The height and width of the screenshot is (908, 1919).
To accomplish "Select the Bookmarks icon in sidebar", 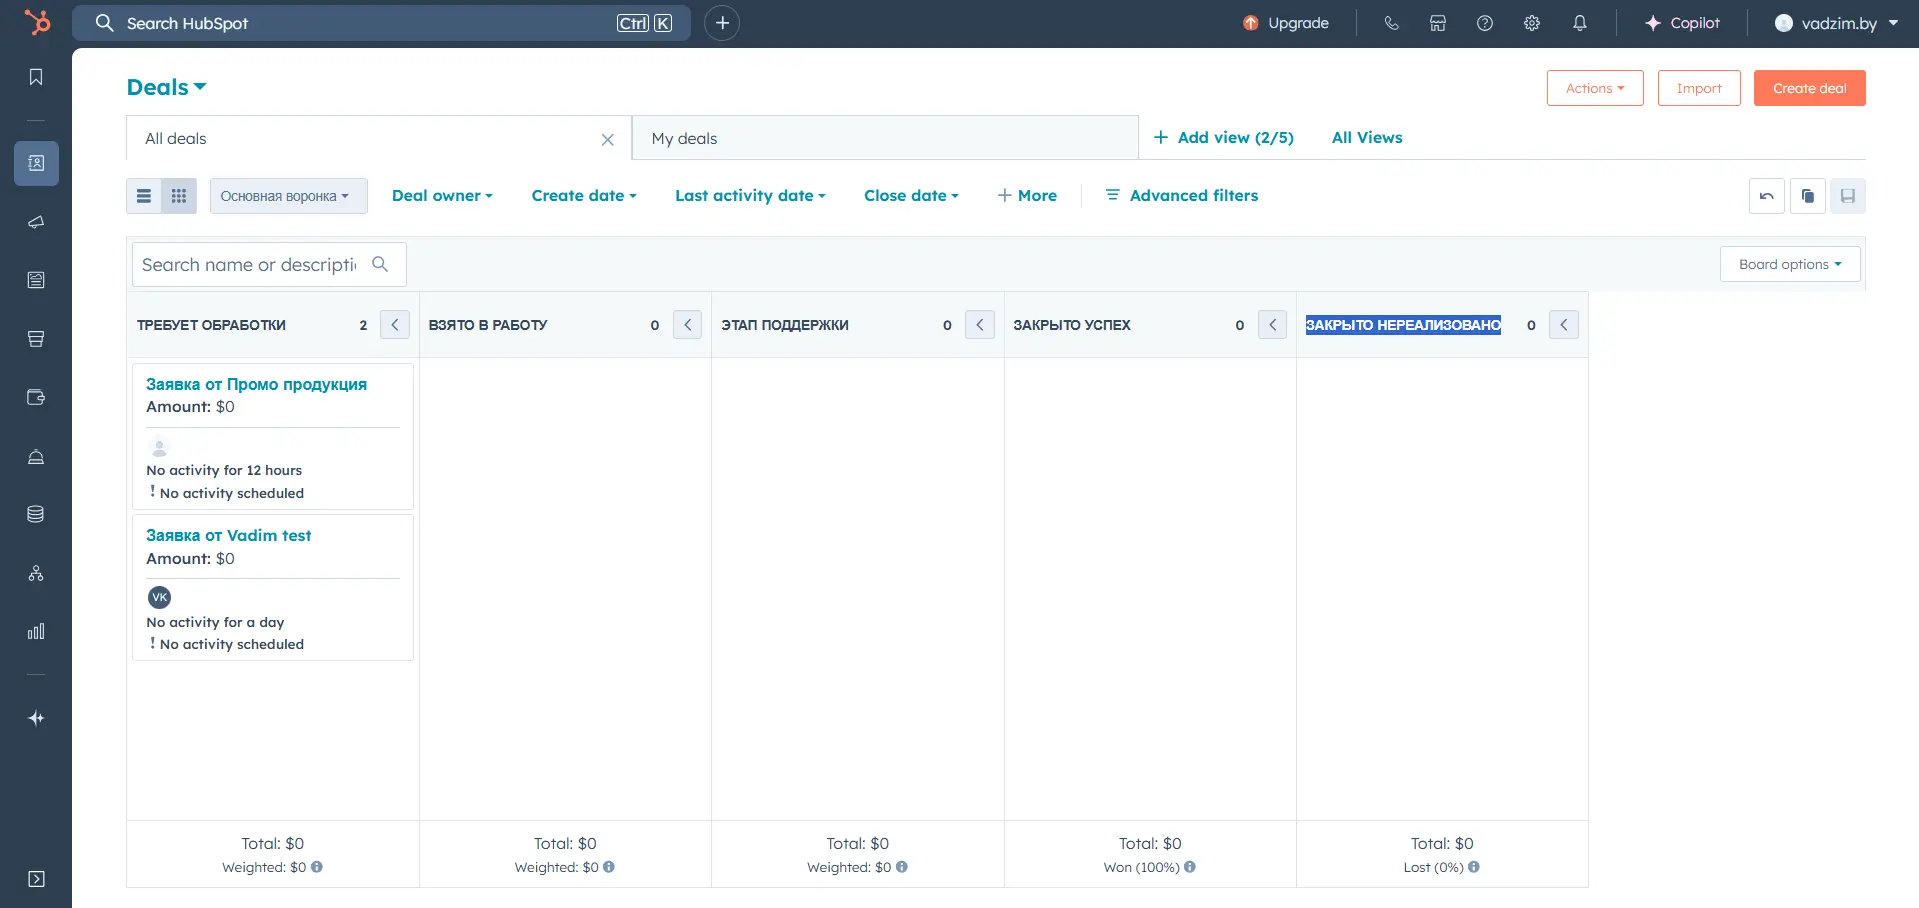I will click(36, 76).
